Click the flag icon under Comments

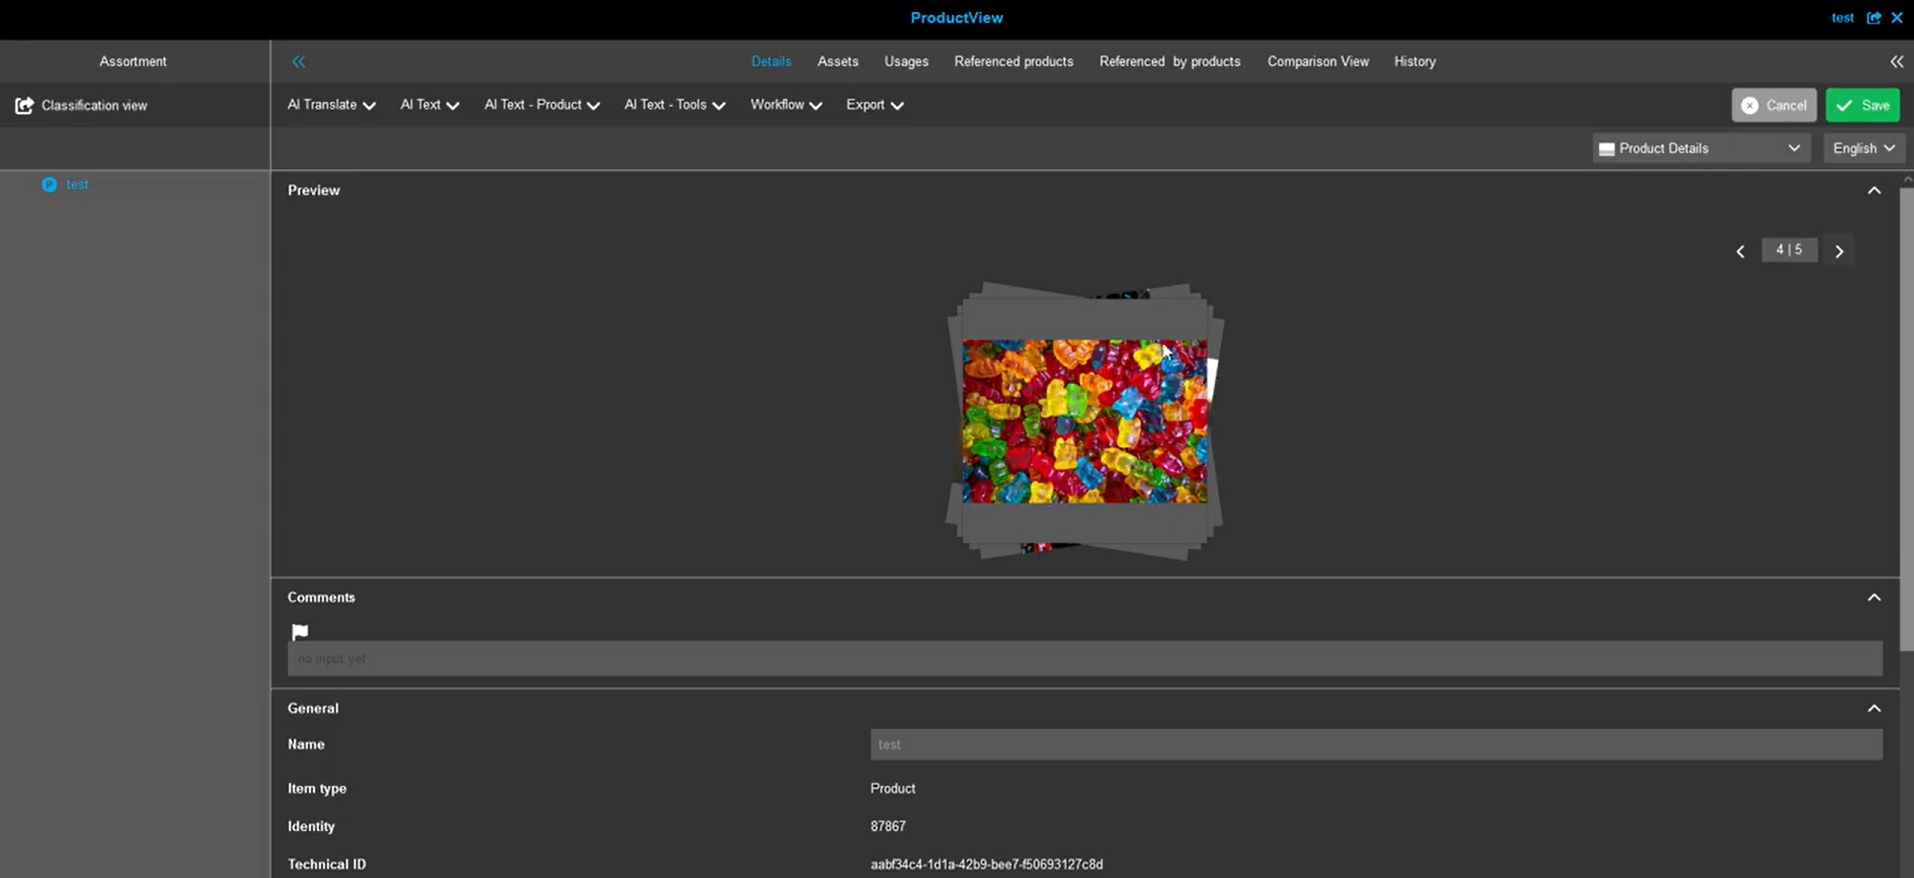[x=299, y=632]
